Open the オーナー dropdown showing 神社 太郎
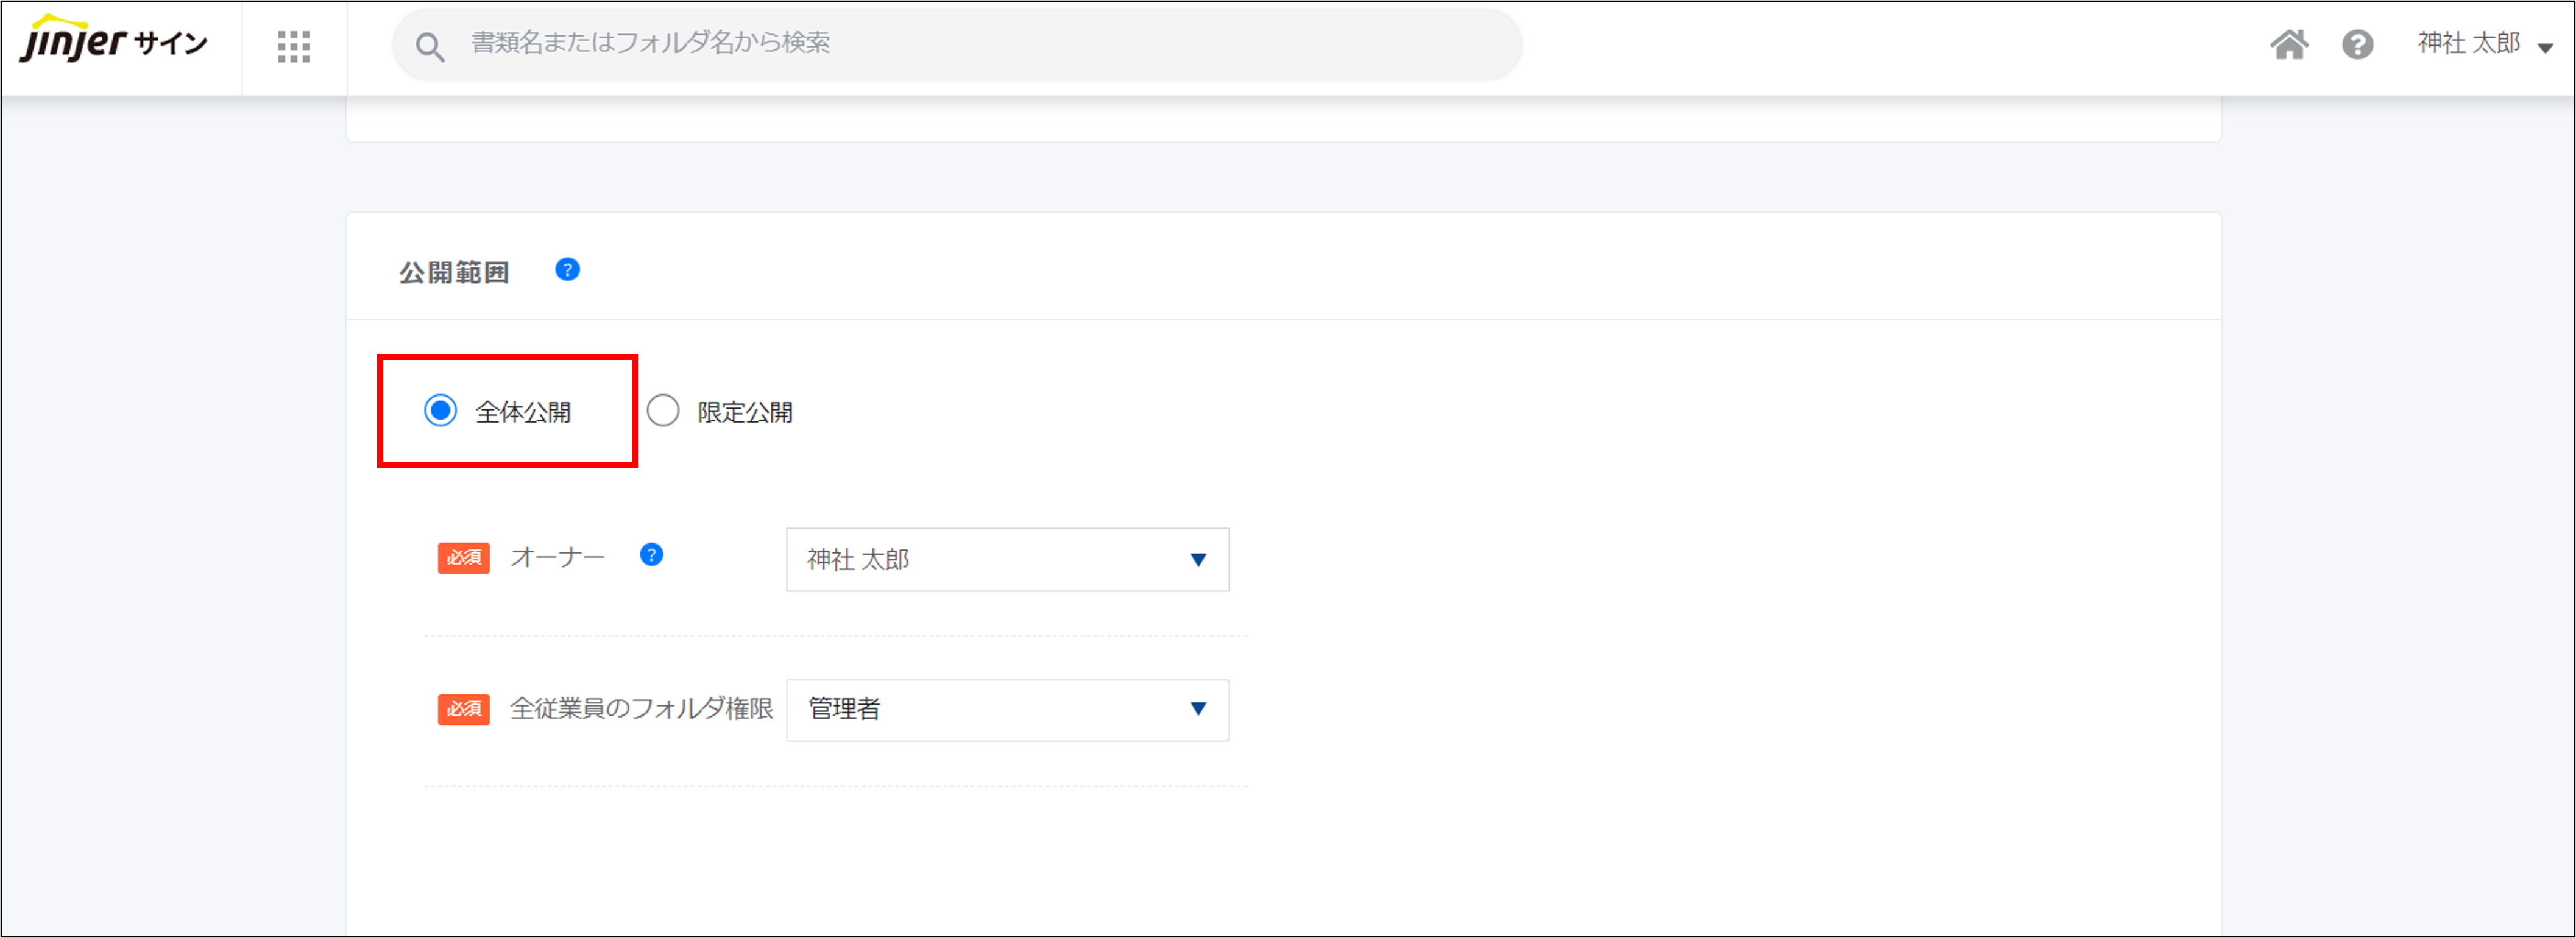This screenshot has width=2576, height=938. point(1006,559)
